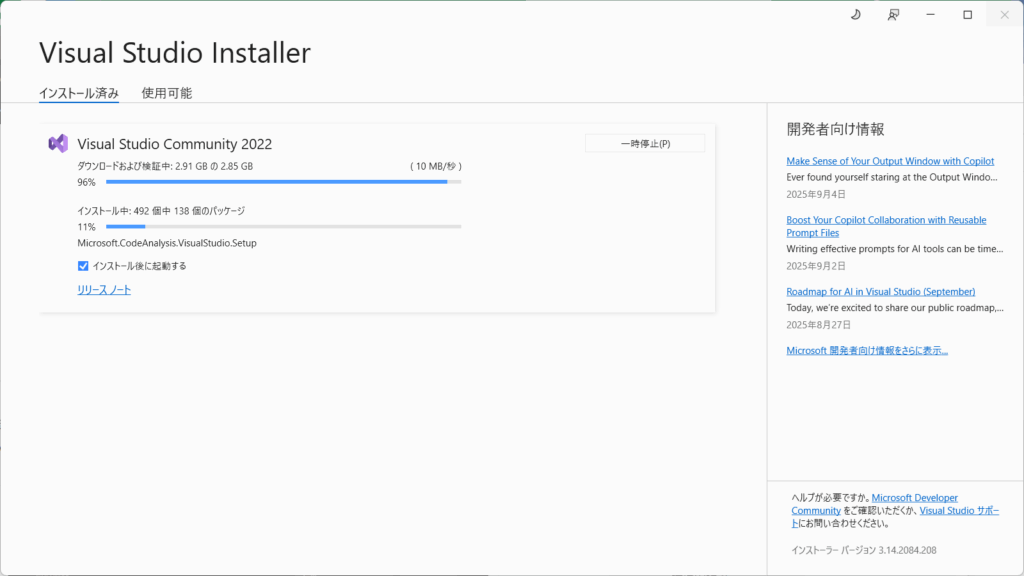This screenshot has height=576, width=1024.
Task: Minimize the Visual Studio Installer window
Action: point(930,14)
